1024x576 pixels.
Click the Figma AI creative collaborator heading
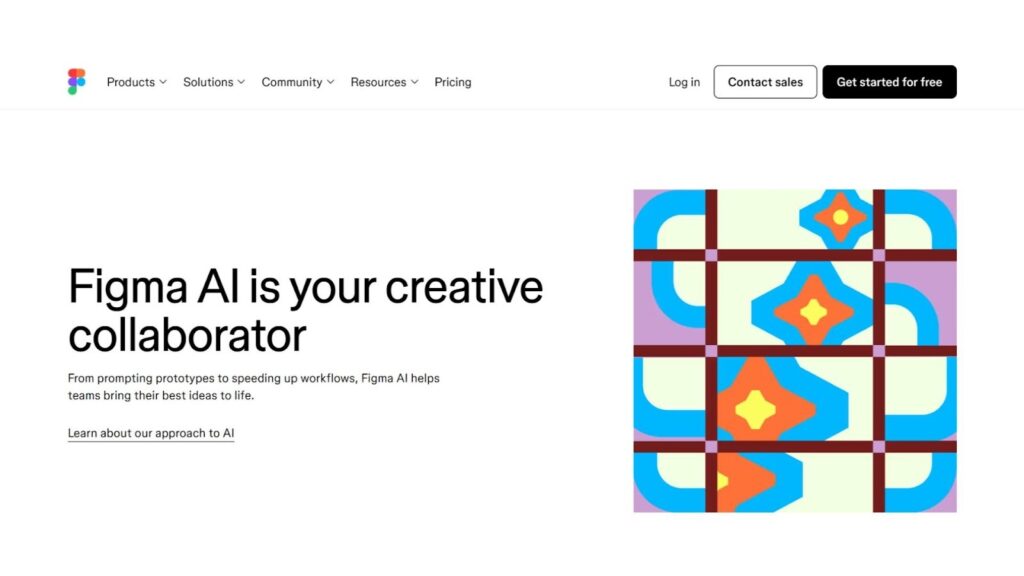(305, 311)
